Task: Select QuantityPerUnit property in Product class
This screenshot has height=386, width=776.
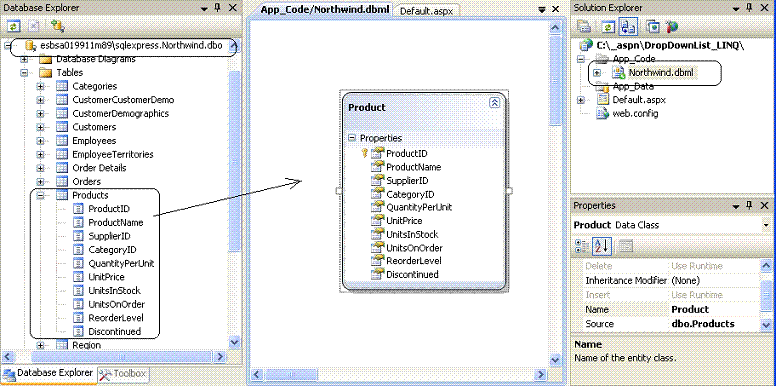Action: [x=419, y=207]
